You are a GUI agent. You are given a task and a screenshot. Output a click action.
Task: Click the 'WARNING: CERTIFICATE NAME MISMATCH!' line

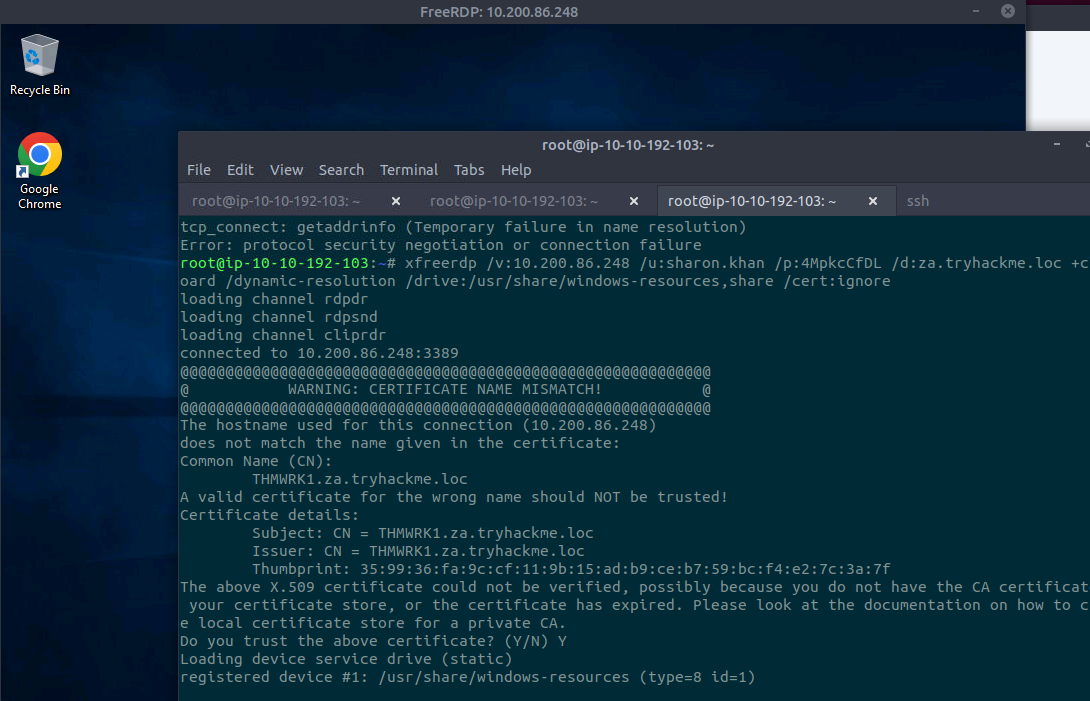click(x=445, y=389)
